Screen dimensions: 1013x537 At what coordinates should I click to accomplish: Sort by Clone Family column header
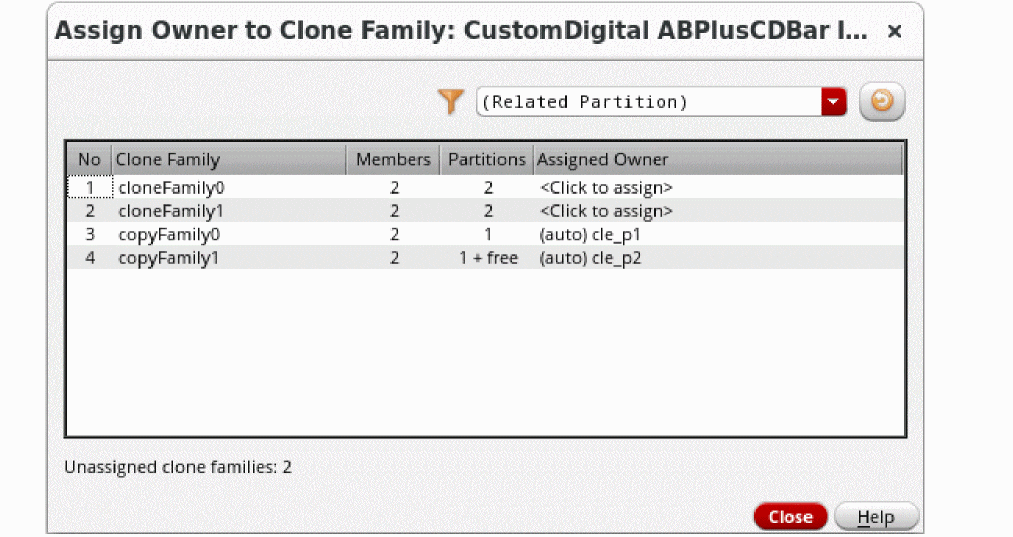[x=168, y=160]
